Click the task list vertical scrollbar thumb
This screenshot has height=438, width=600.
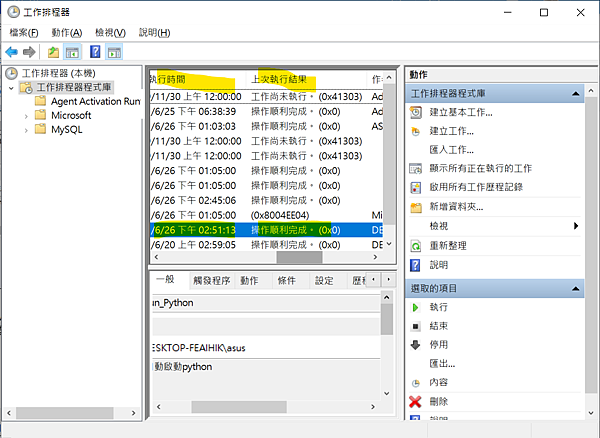click(x=389, y=154)
